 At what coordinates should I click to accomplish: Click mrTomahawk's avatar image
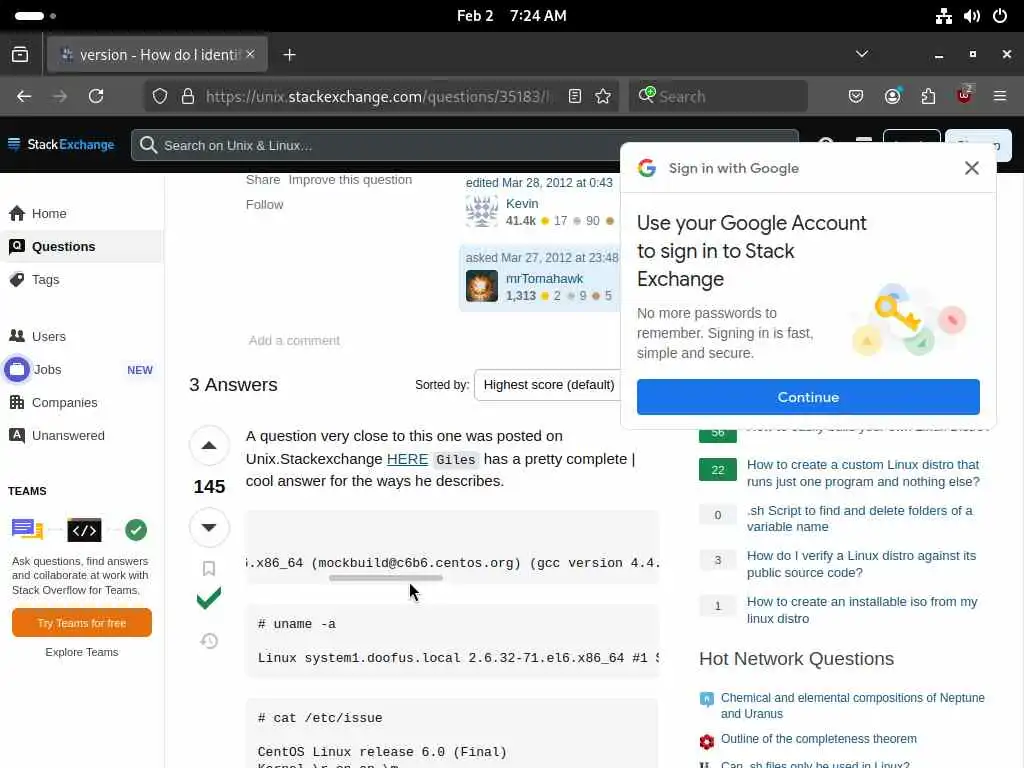(482, 286)
